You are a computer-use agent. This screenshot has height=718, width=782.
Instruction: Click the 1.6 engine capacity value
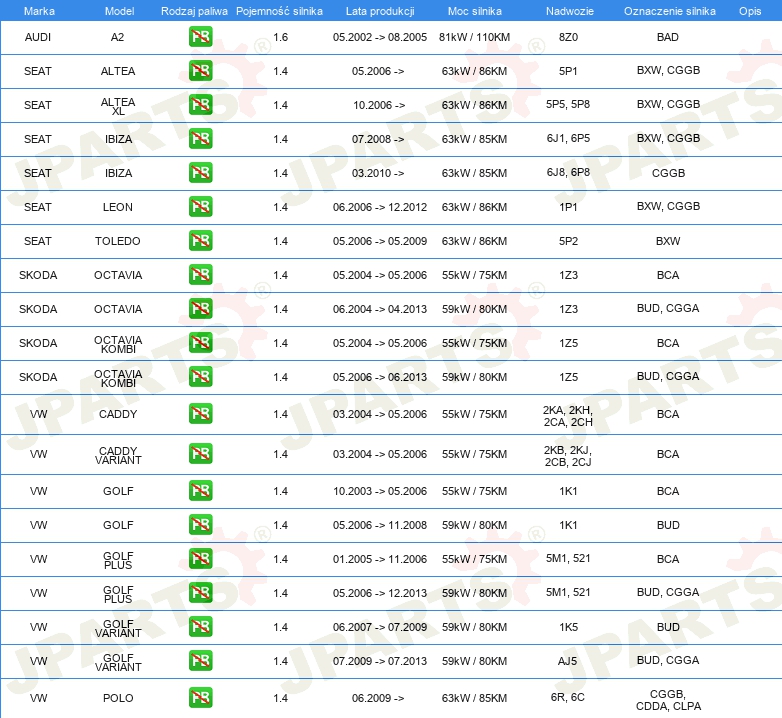(281, 37)
